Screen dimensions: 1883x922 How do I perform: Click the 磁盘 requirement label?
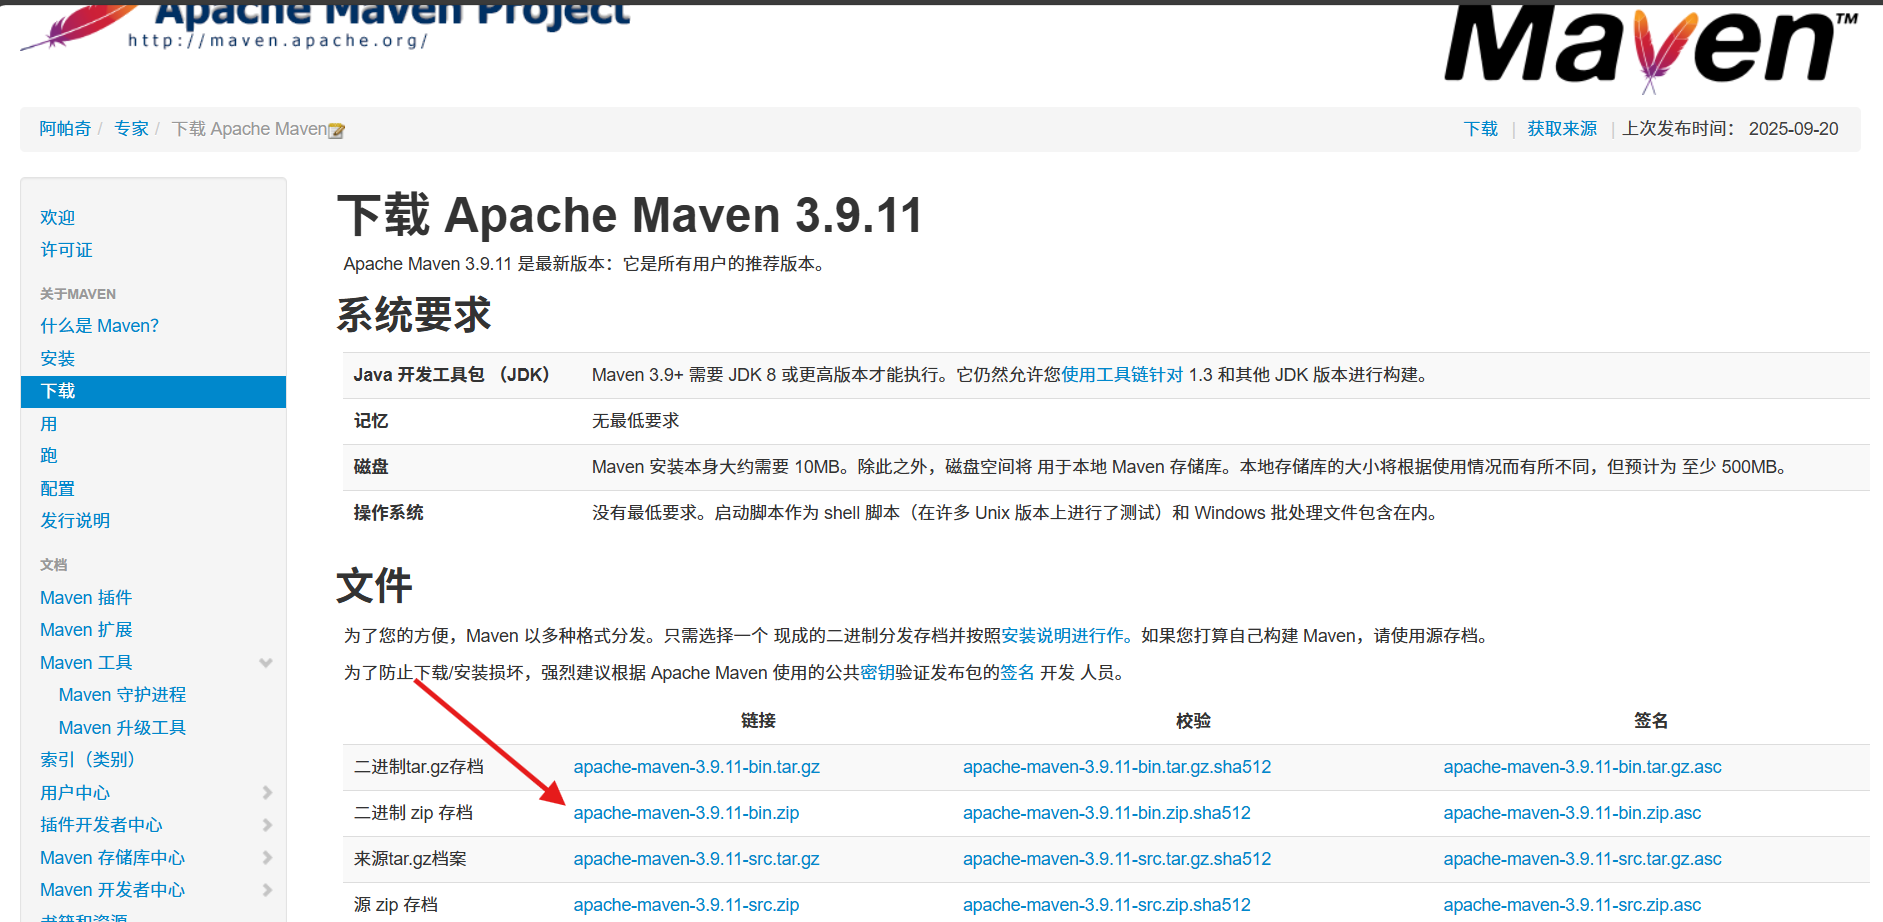click(371, 467)
